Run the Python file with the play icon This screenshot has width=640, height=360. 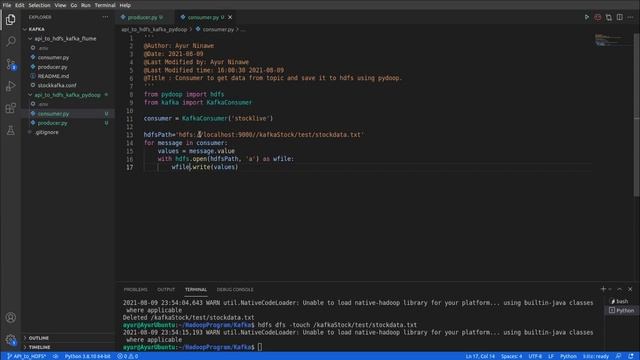point(587,17)
